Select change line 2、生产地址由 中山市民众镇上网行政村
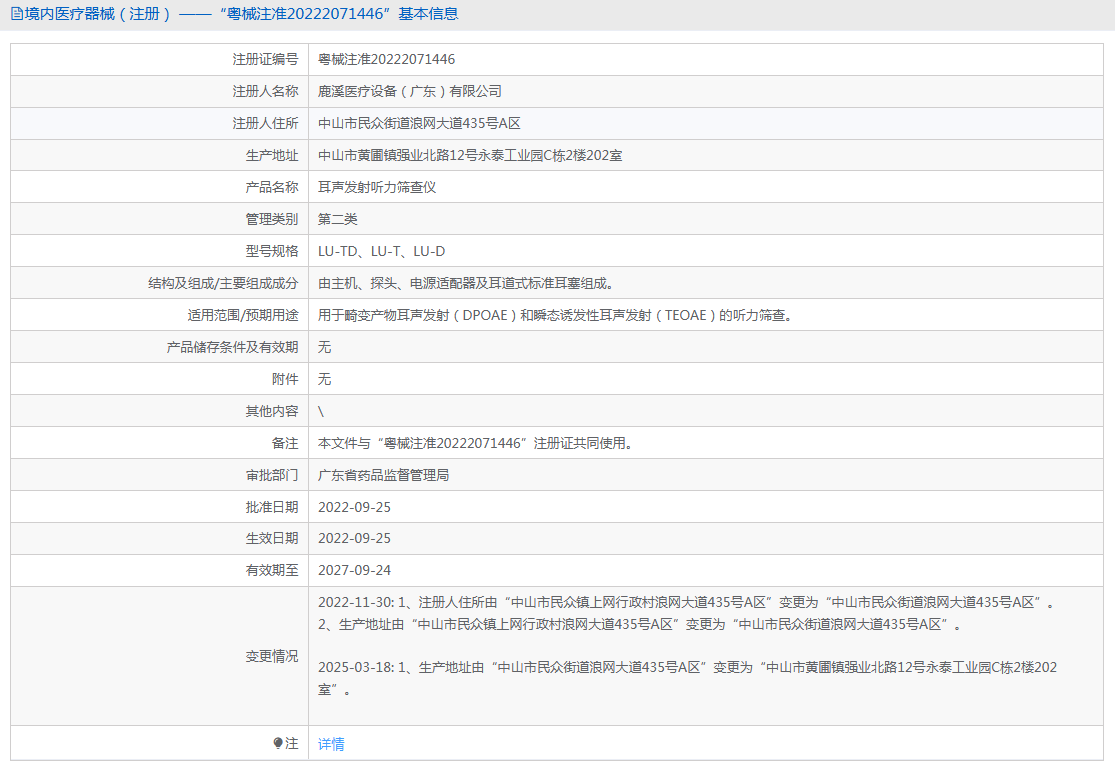Image resolution: width=1115 pixels, height=770 pixels. pos(640,624)
